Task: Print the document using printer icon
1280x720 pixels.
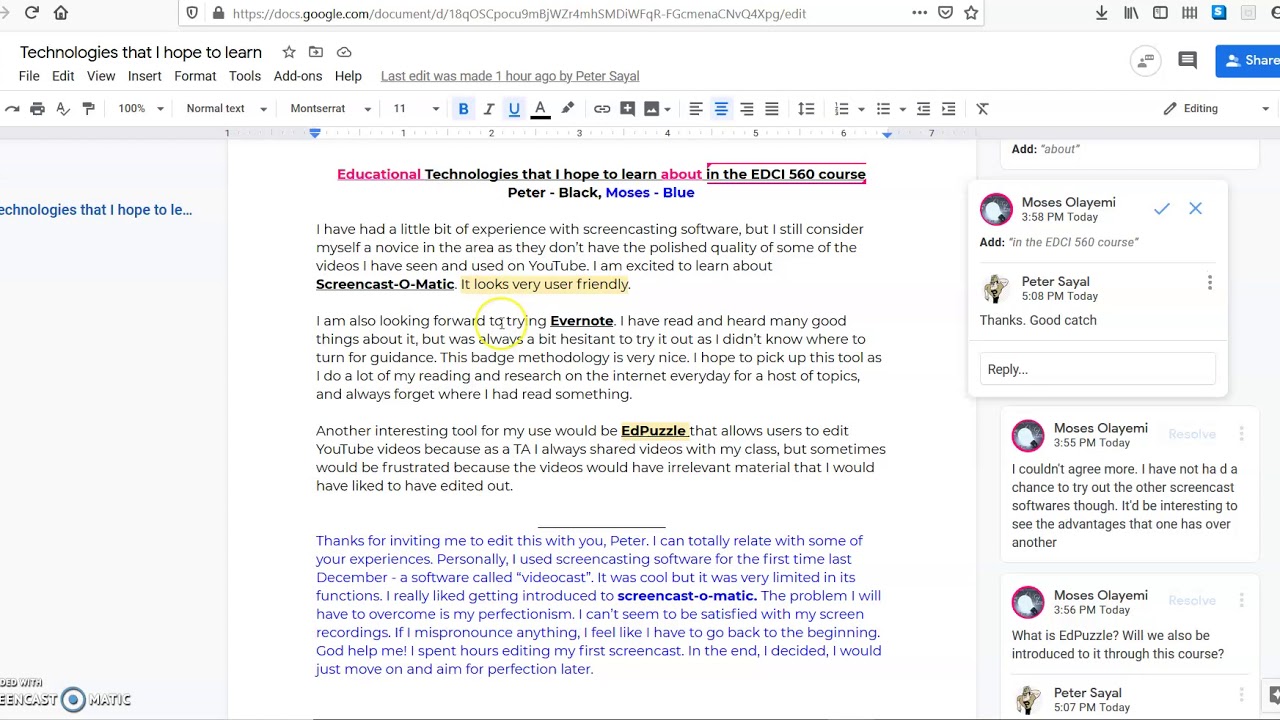Action: point(37,108)
